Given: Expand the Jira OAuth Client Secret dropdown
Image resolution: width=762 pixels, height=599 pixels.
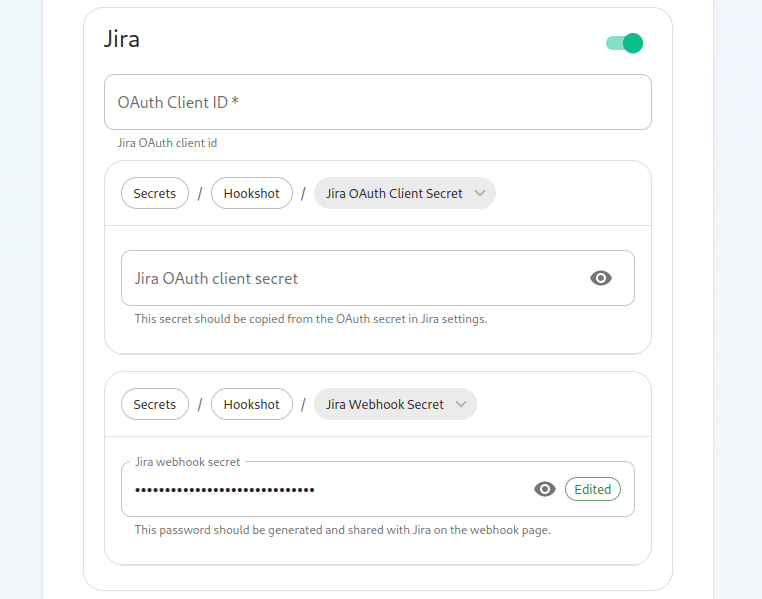Looking at the screenshot, I should [404, 193].
